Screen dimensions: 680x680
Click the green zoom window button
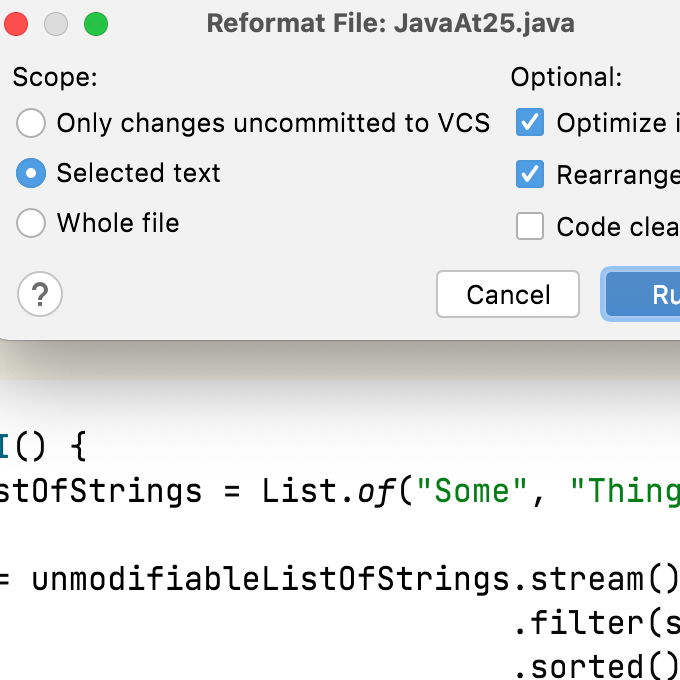pyautogui.click(x=95, y=24)
